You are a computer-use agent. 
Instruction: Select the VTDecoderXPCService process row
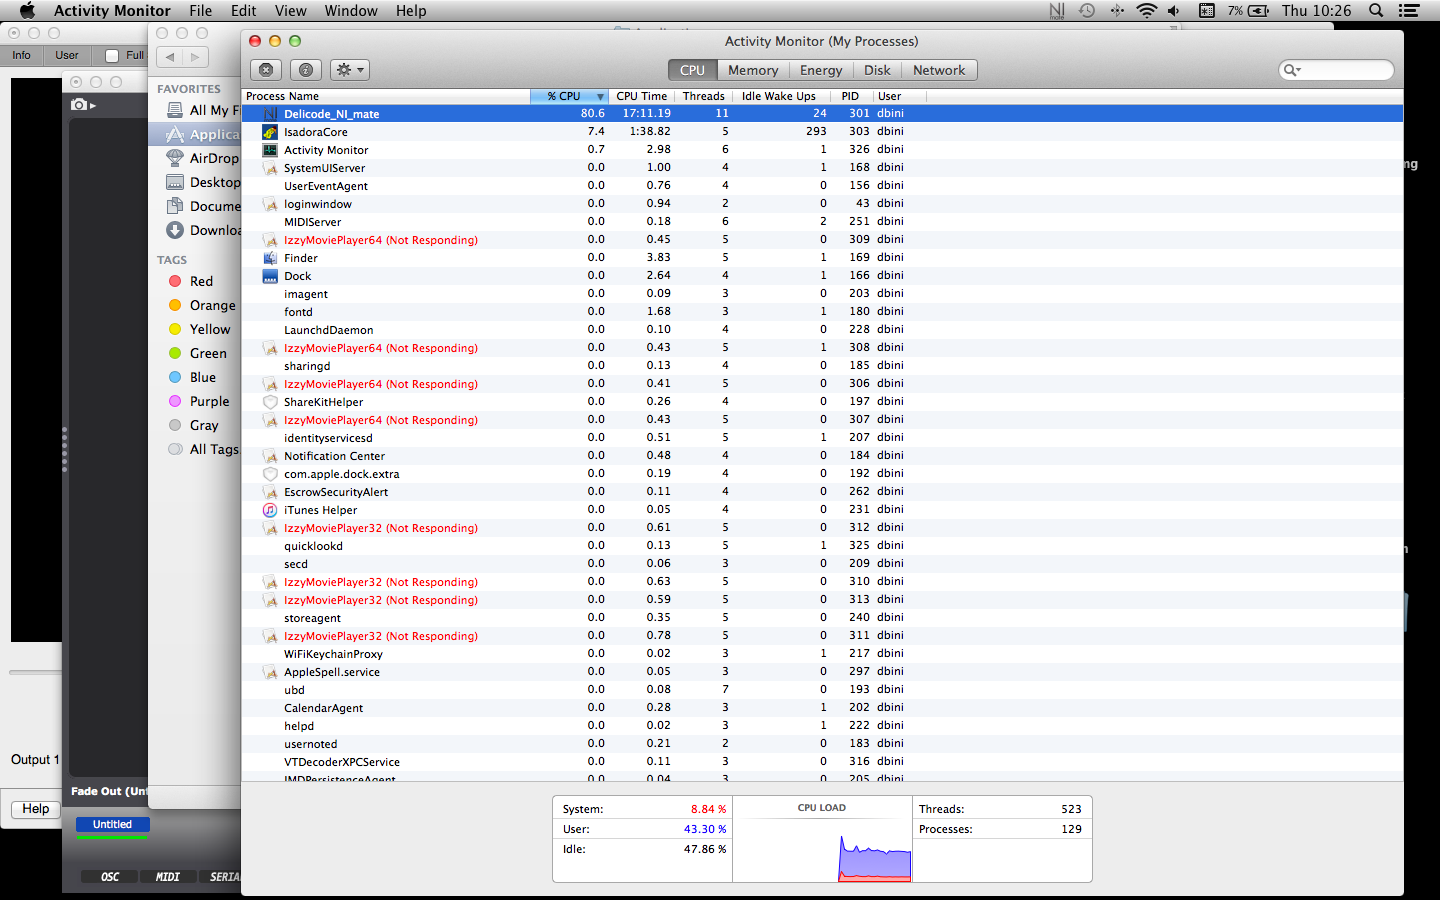point(822,762)
